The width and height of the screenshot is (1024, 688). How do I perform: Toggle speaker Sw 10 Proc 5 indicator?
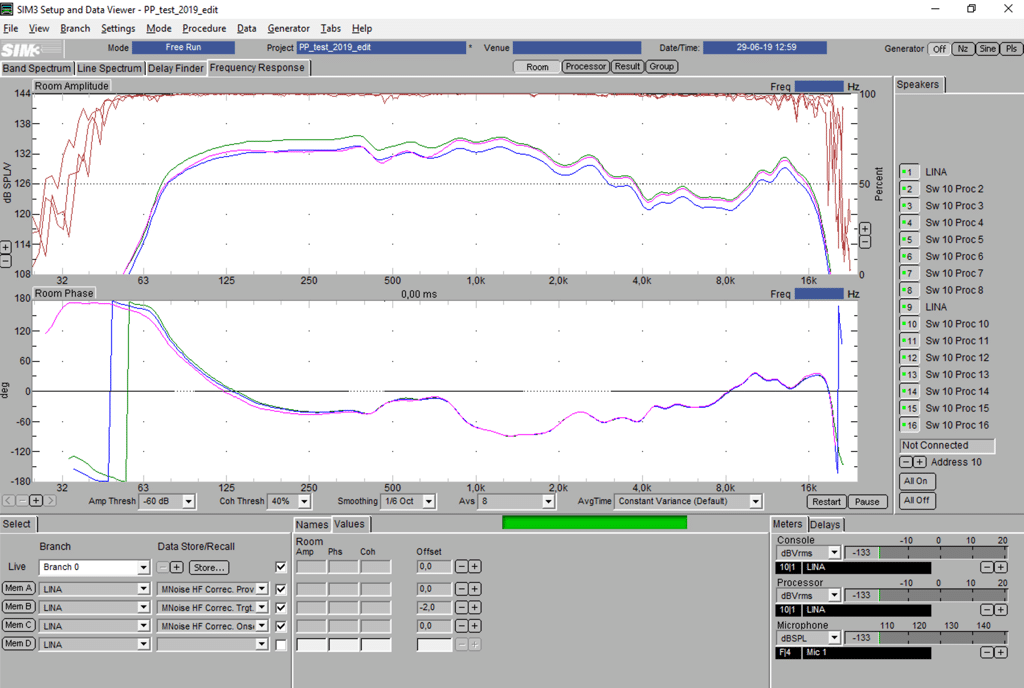909,240
